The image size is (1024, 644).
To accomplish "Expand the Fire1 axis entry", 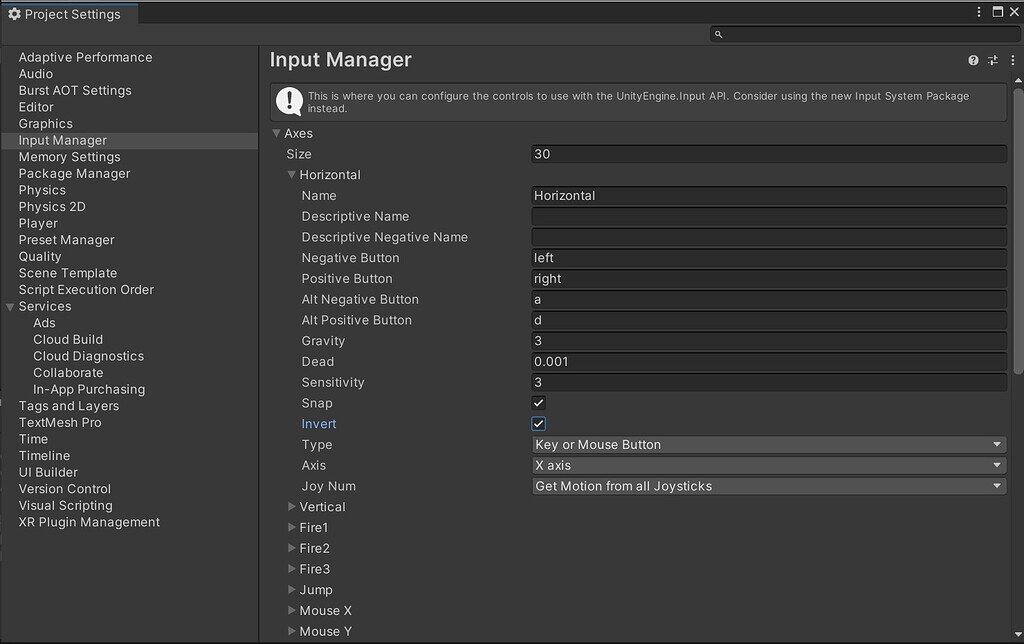I will tap(290, 527).
